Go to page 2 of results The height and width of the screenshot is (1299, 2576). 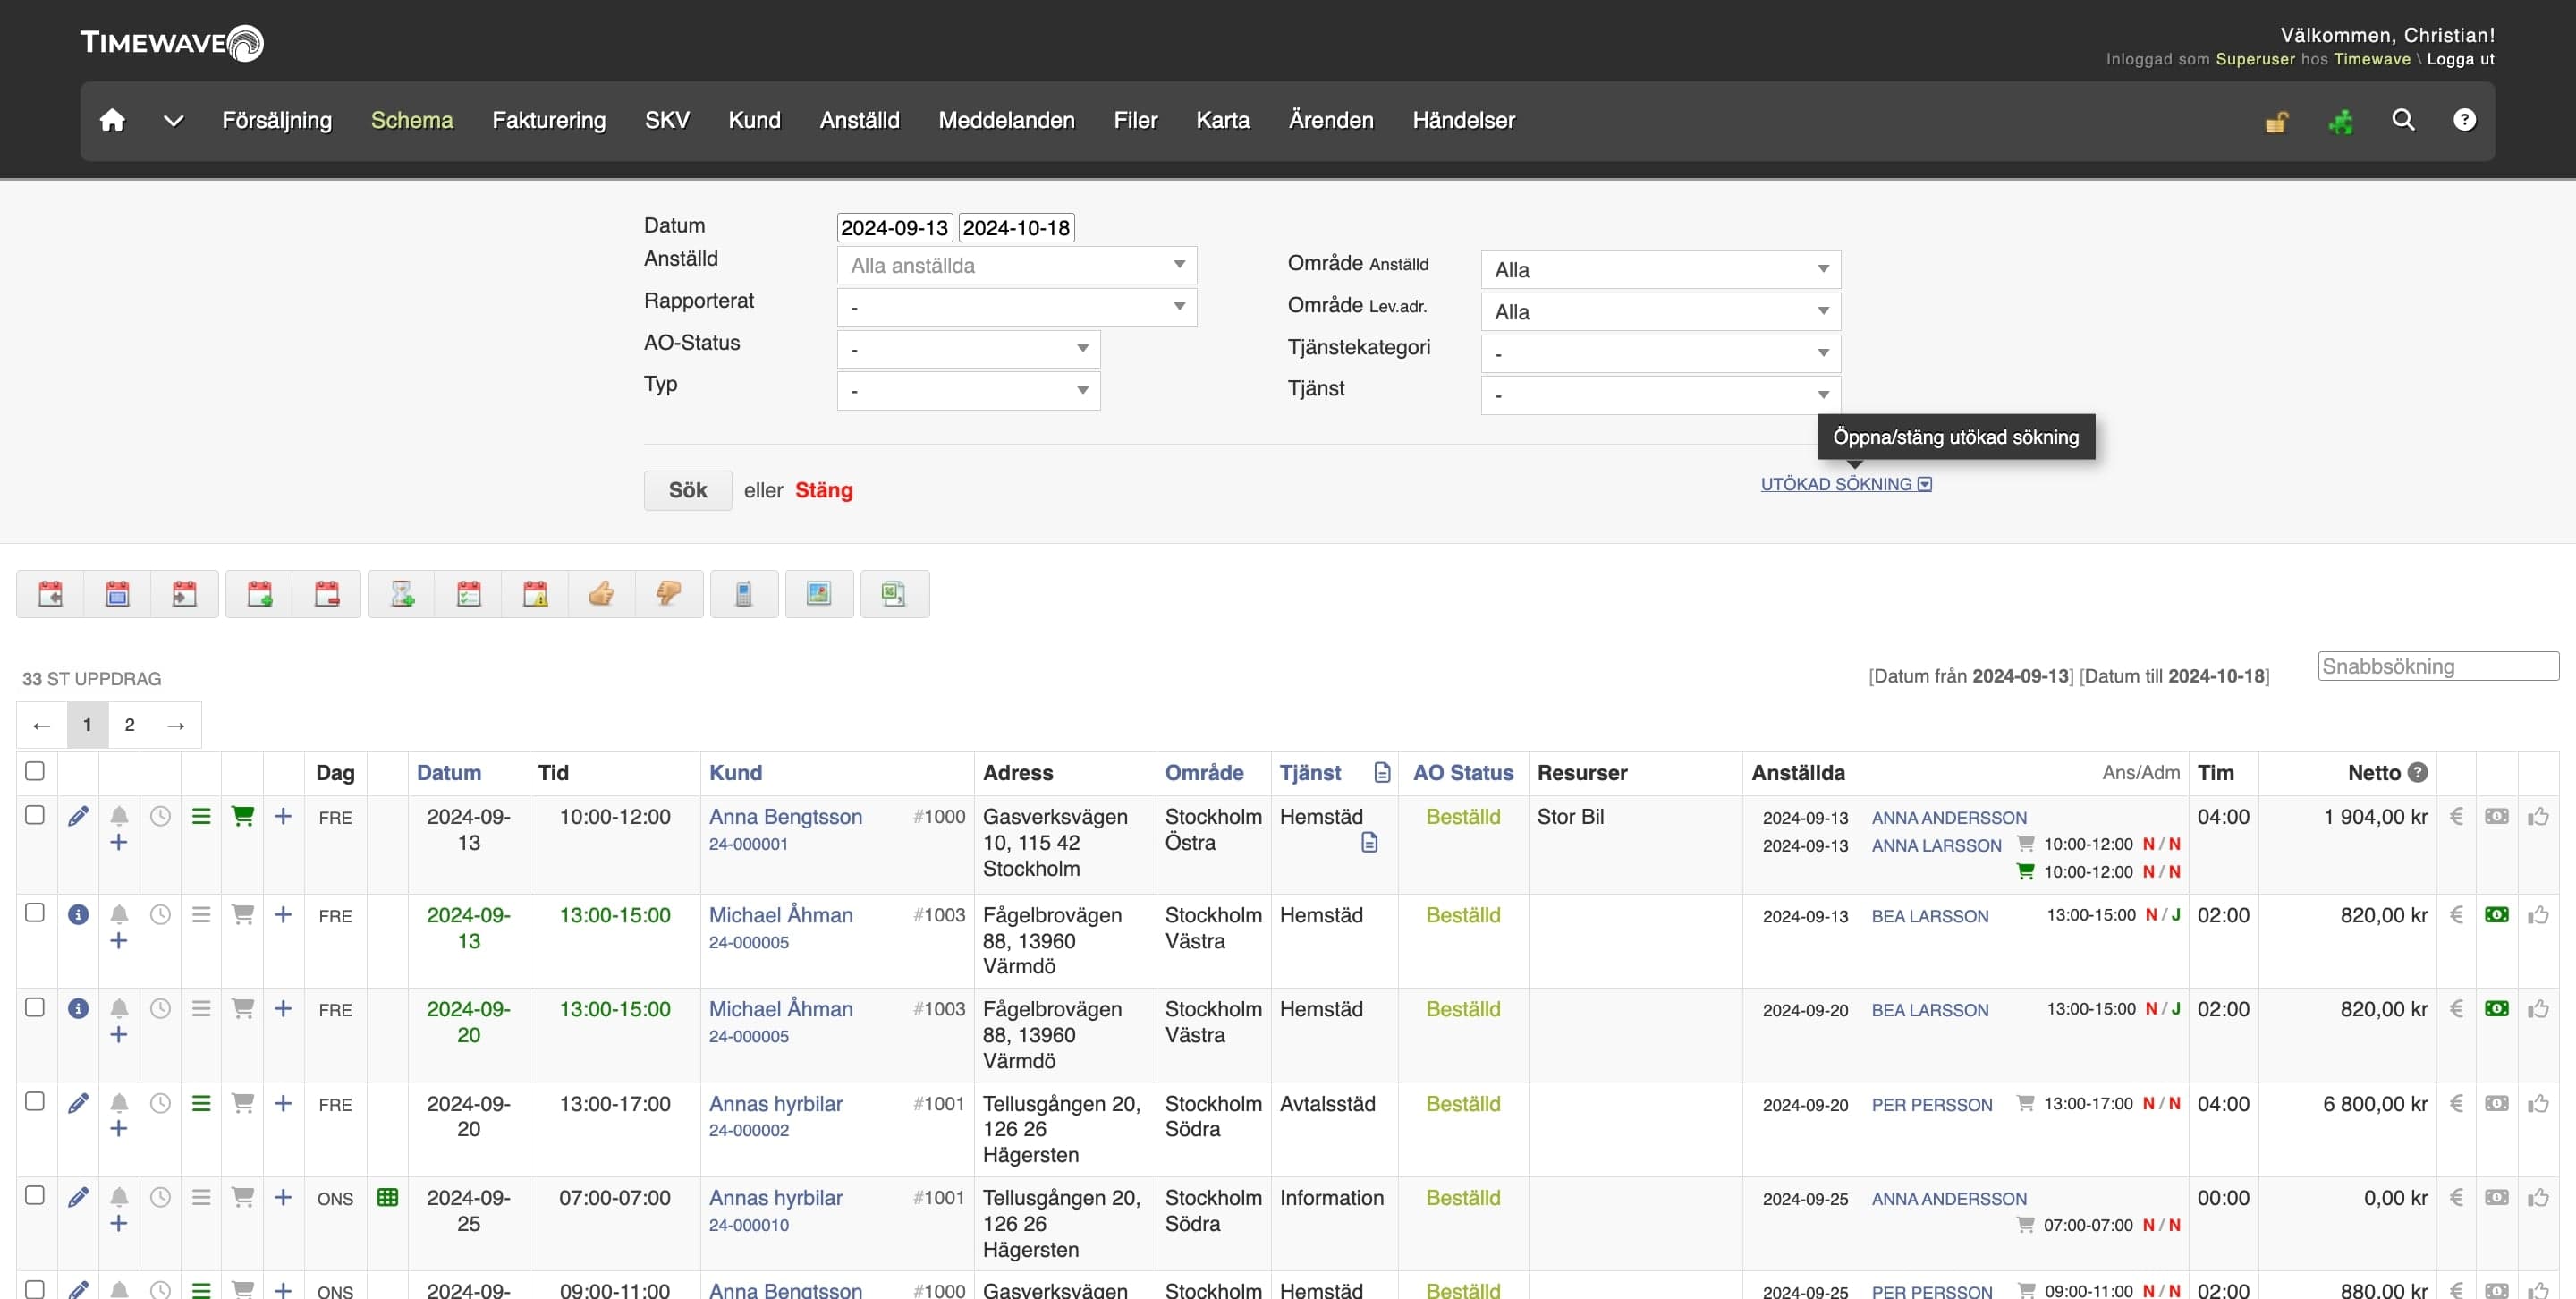129,725
